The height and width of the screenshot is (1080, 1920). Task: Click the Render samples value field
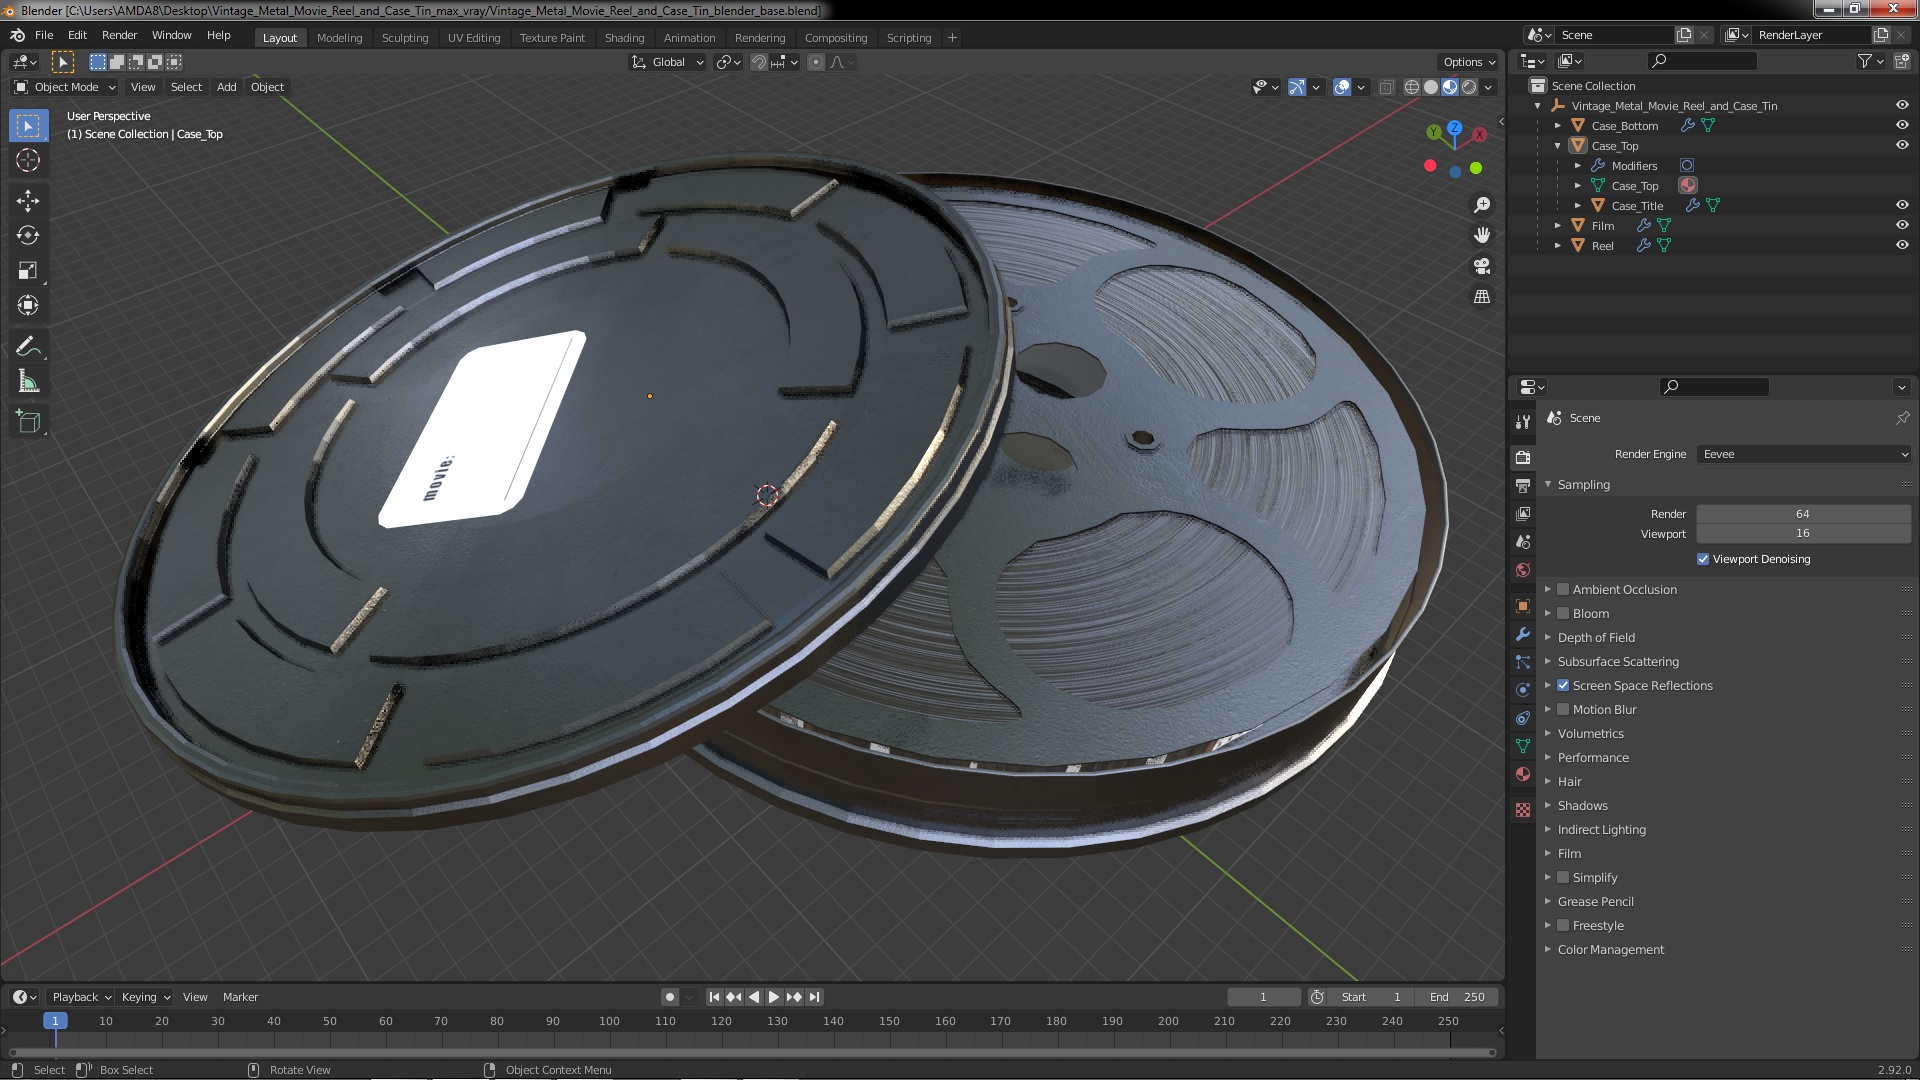pos(1804,514)
